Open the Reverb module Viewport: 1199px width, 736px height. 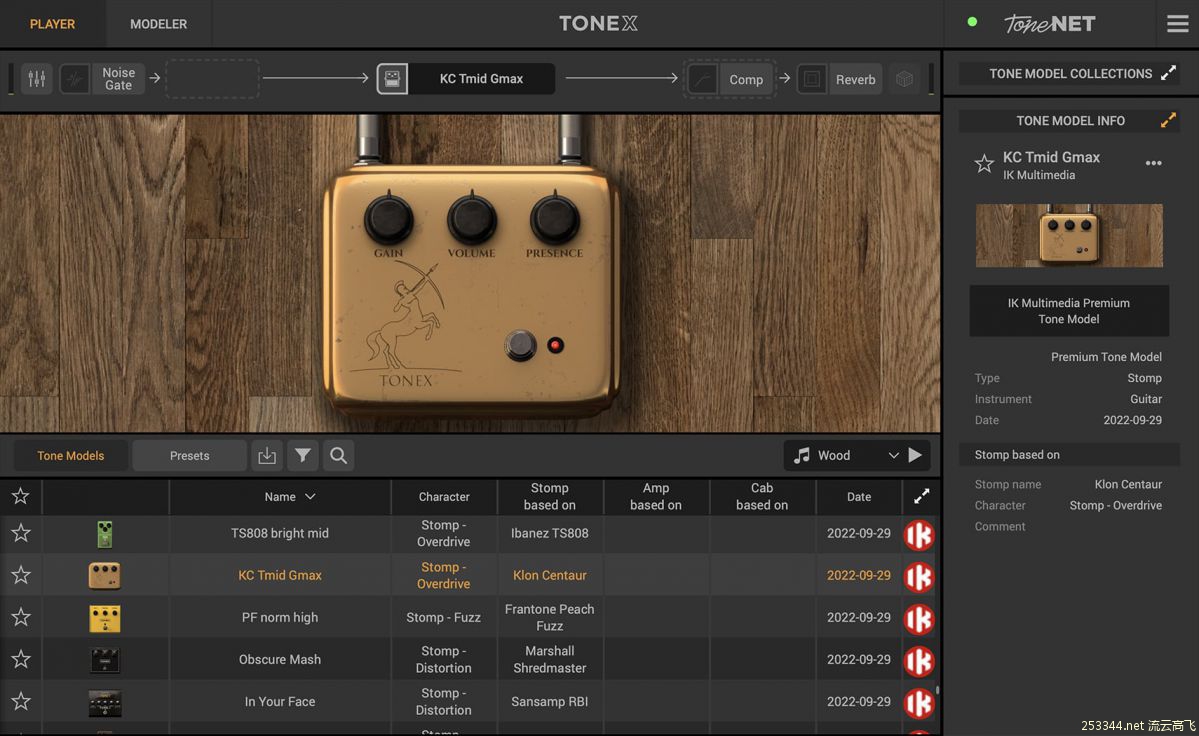tap(855, 79)
